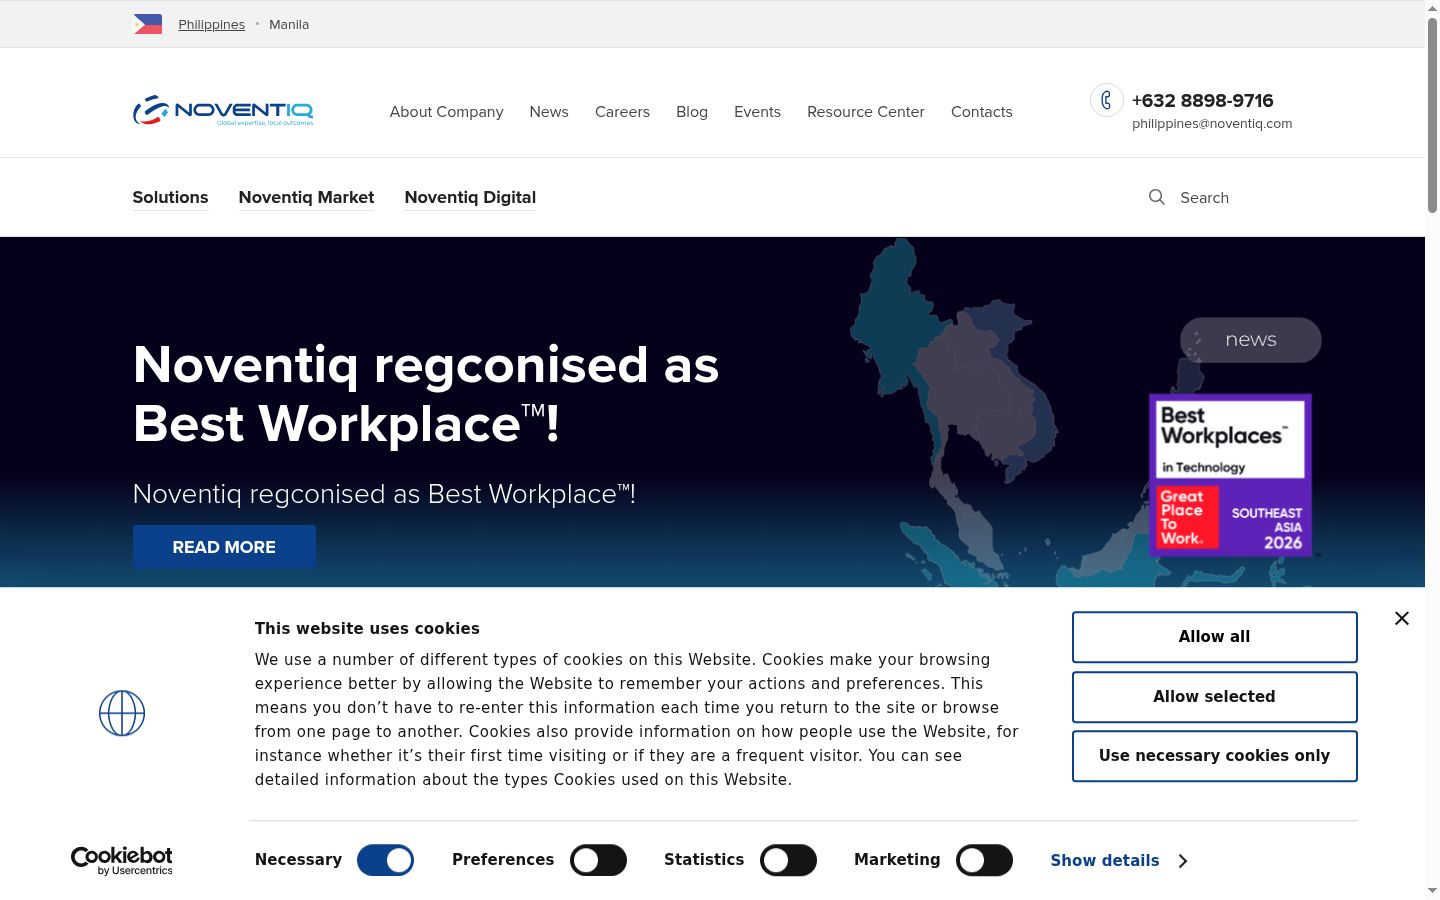Image resolution: width=1440 pixels, height=900 pixels.
Task: Toggle the Necessary cookies switch
Action: tap(385, 860)
